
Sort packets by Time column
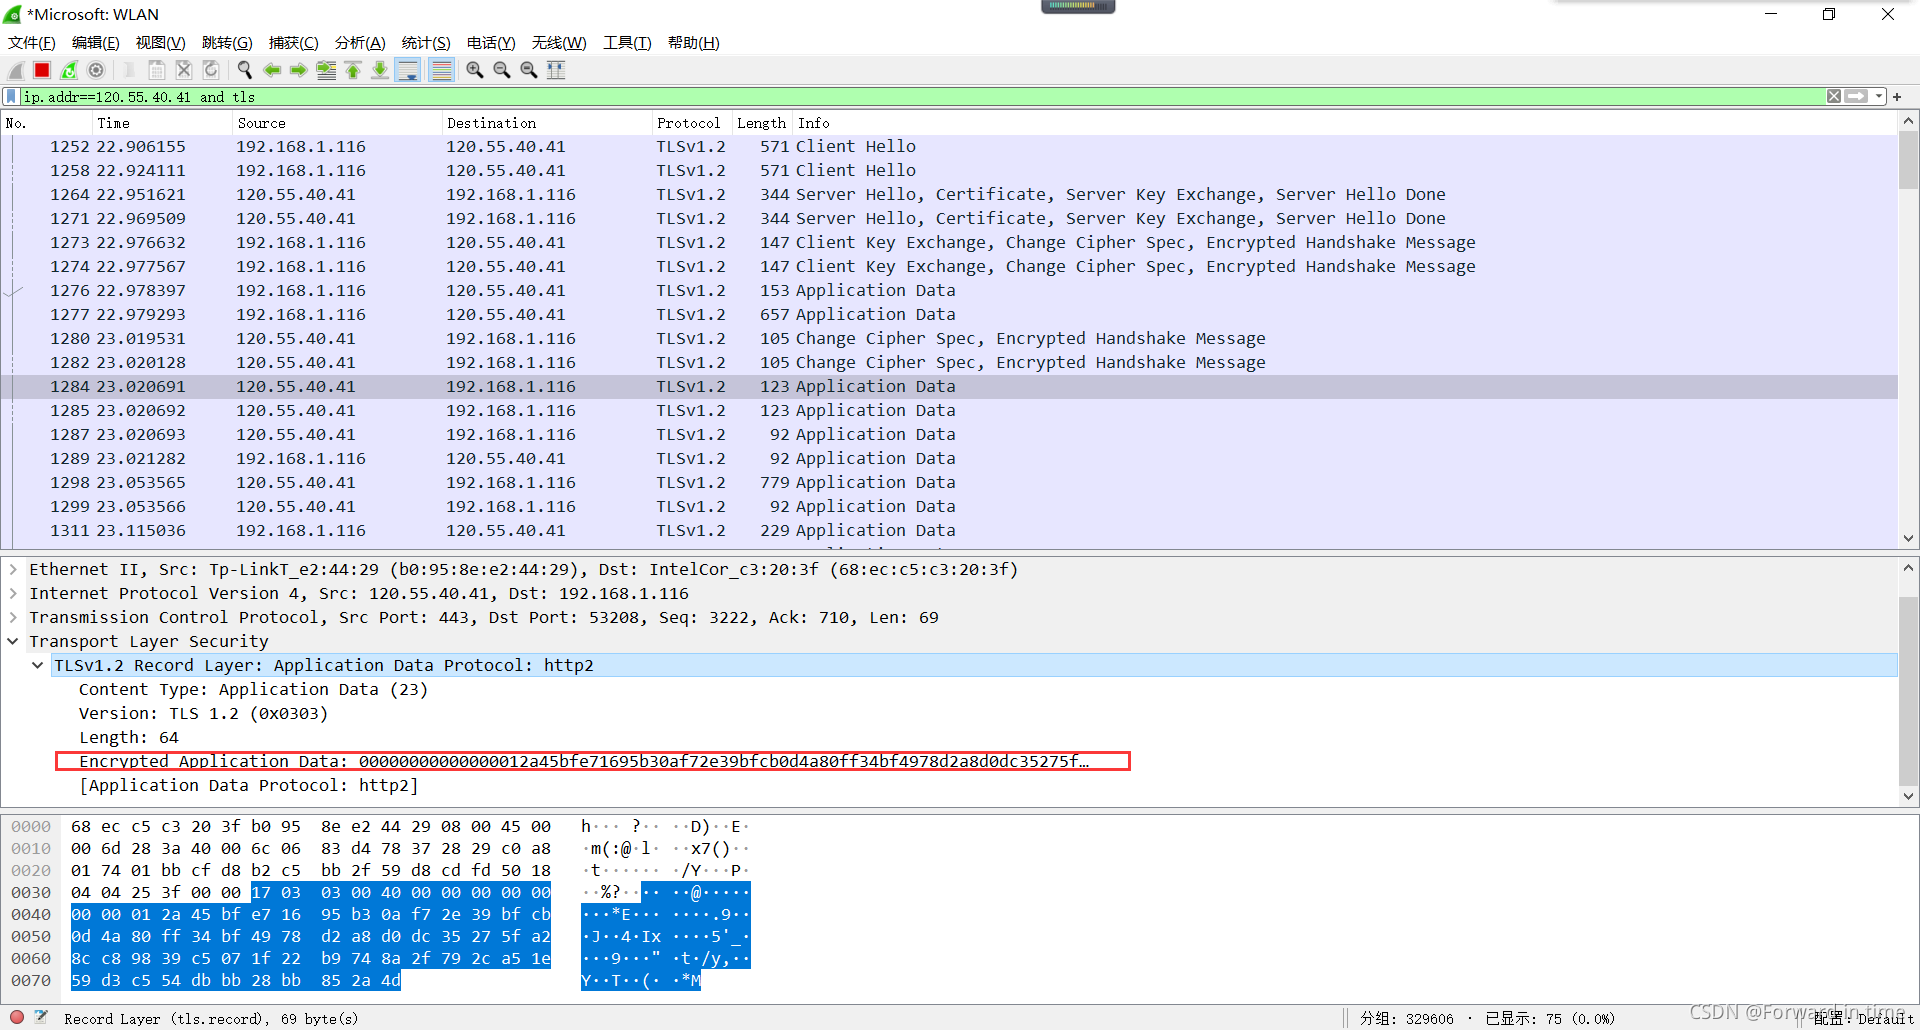point(162,123)
